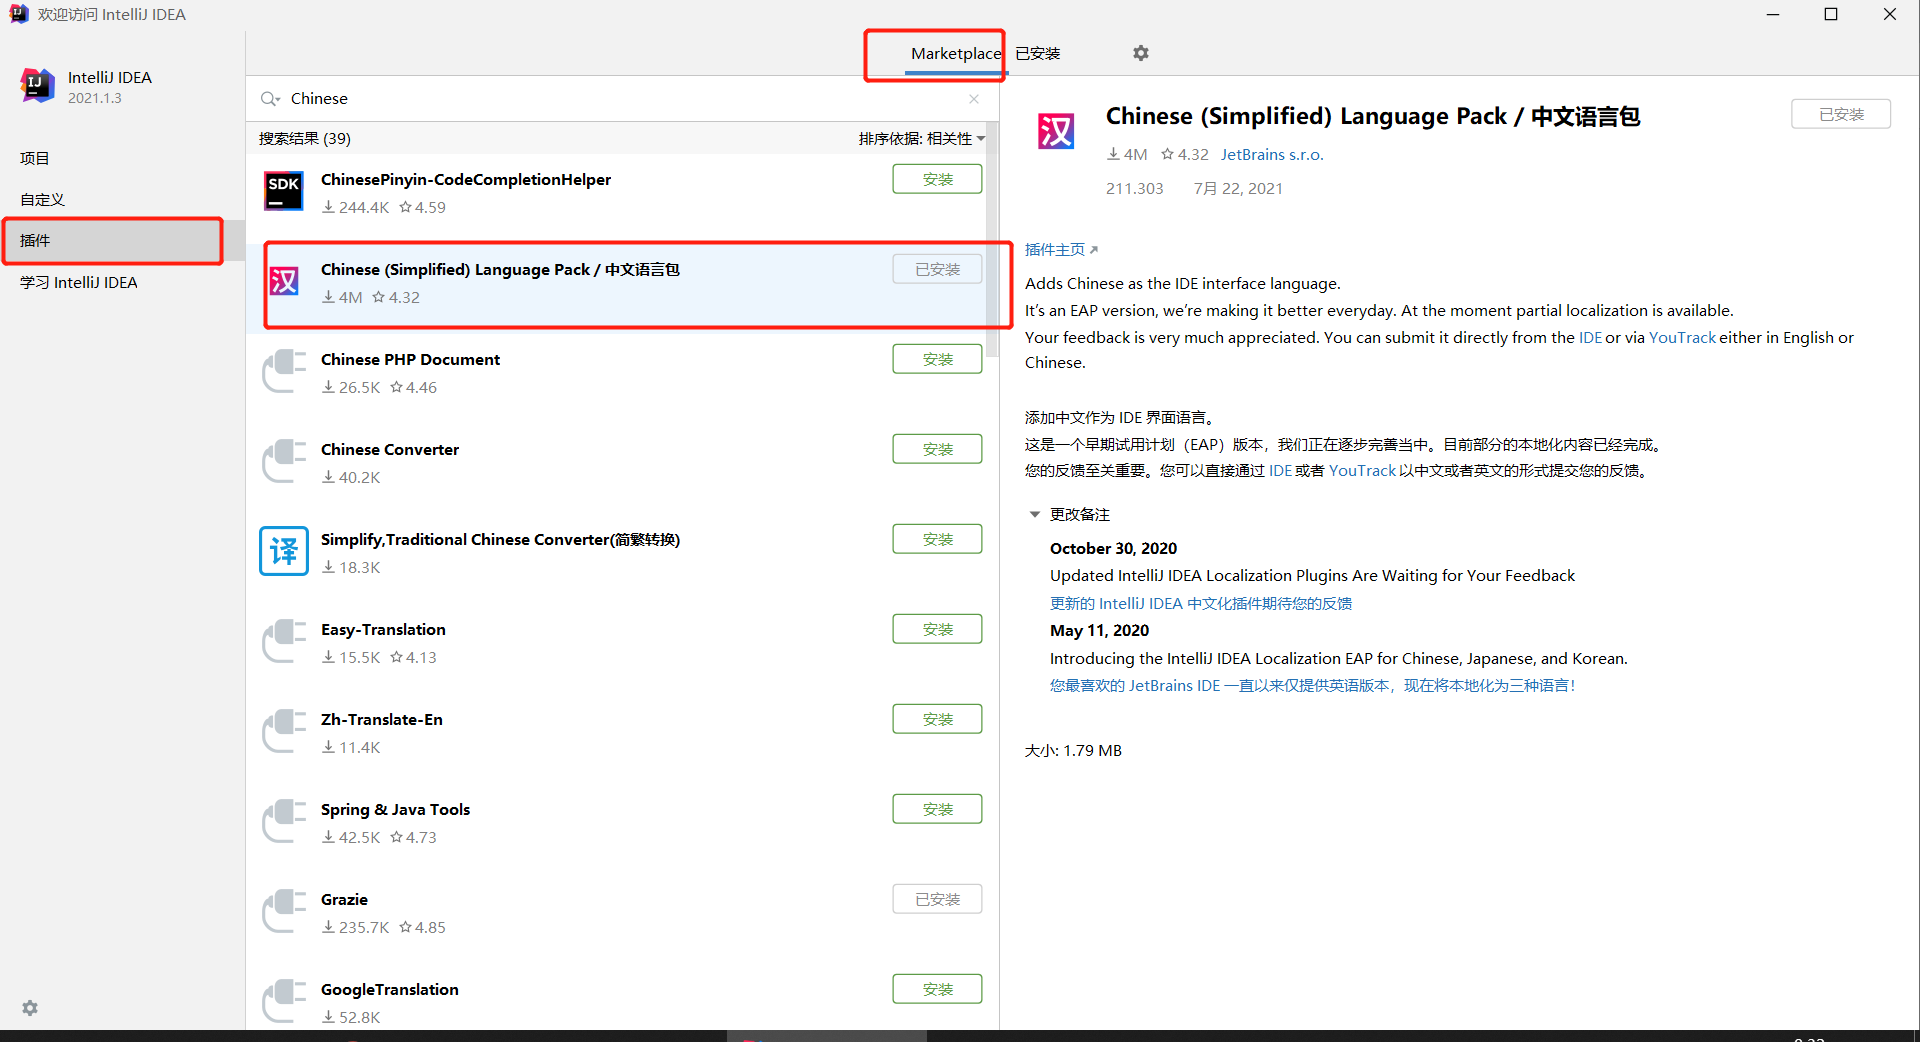This screenshot has height=1042, width=1920.
Task: Click the Chinese PHP Document plug icon
Action: click(x=284, y=371)
